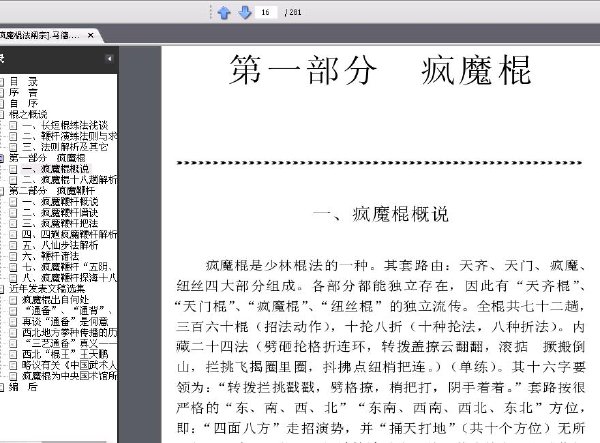The height and width of the screenshot is (443, 600).
Task: Open bookmark 二、鞭杆演练法则与求
Action: 70,136
